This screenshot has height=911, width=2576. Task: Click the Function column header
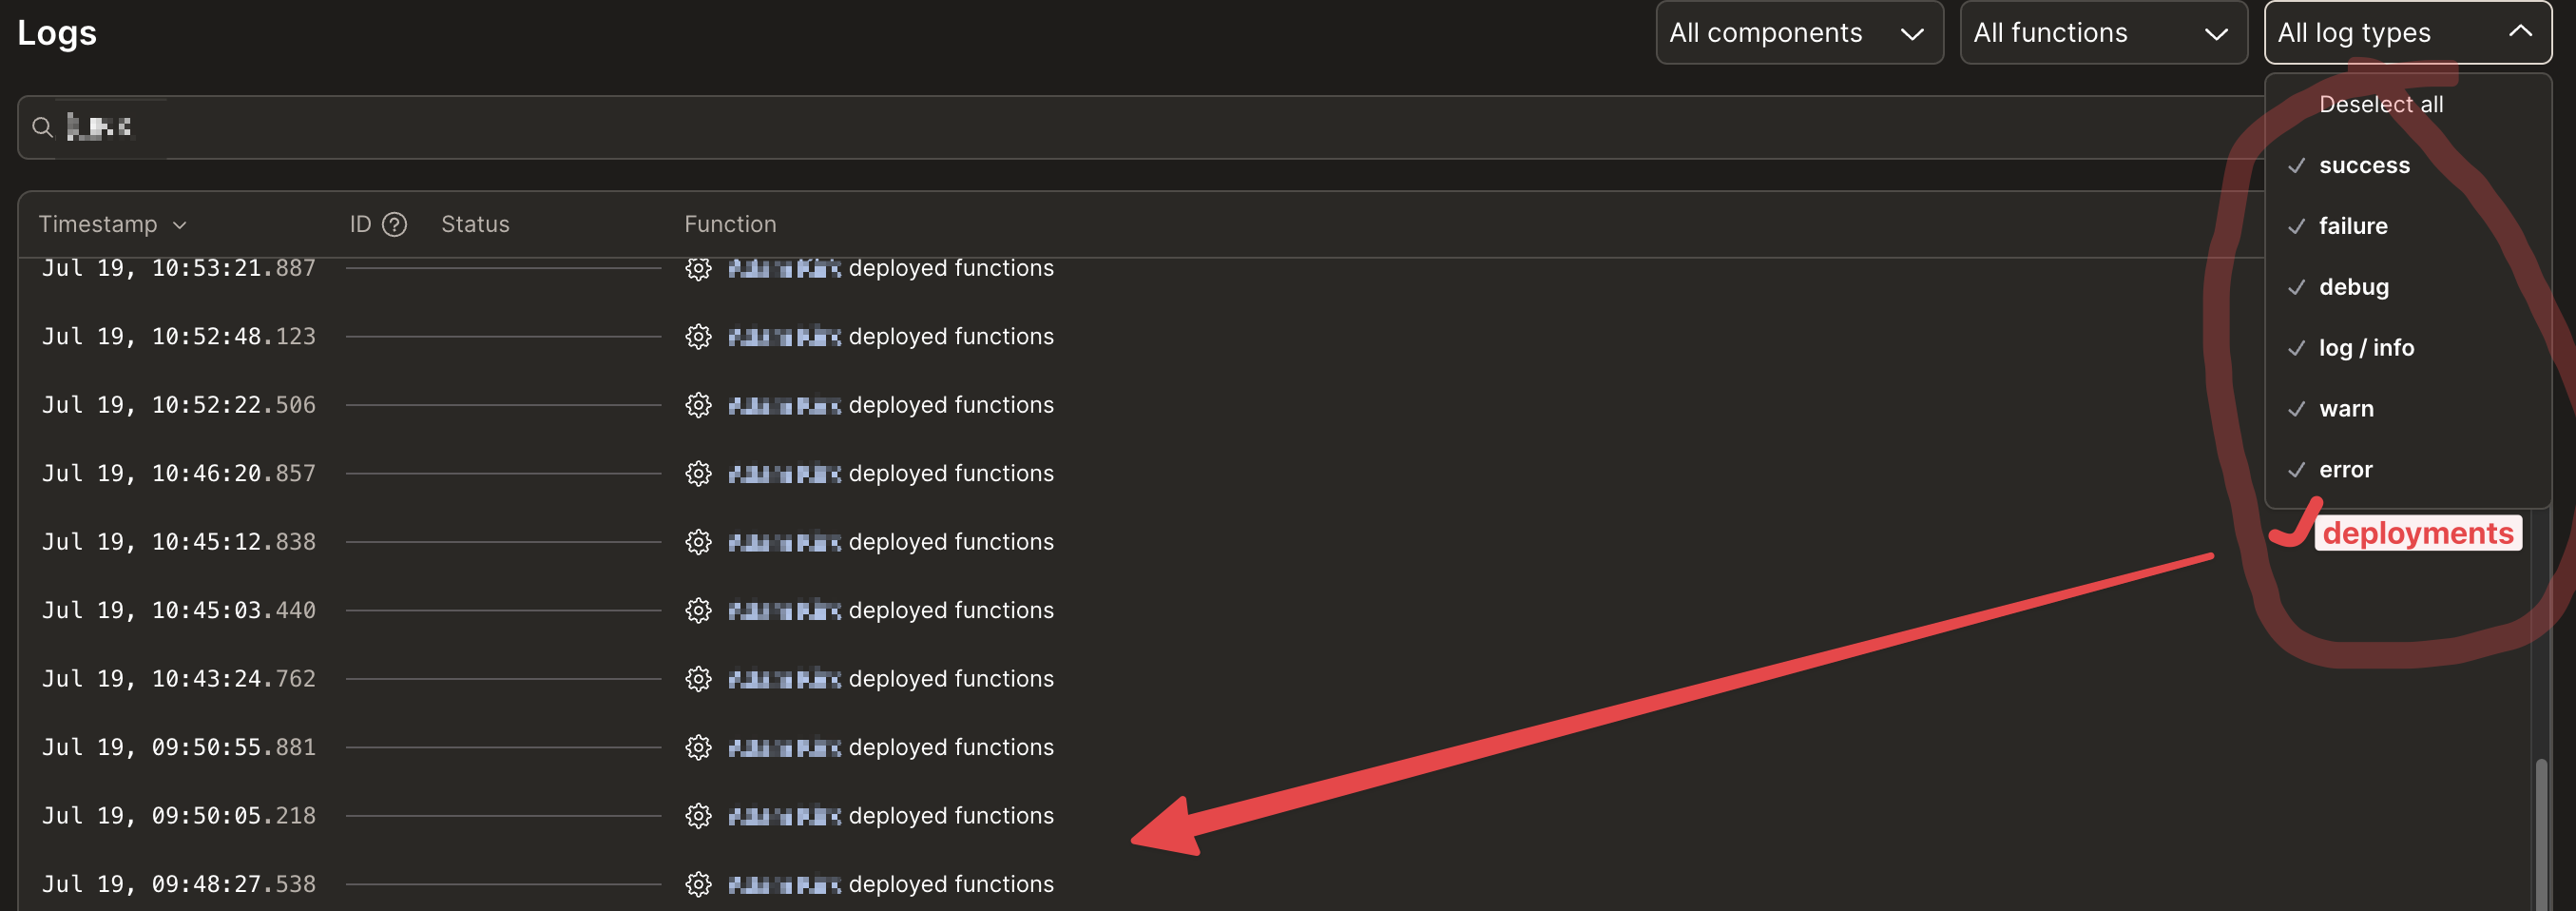[x=730, y=224]
